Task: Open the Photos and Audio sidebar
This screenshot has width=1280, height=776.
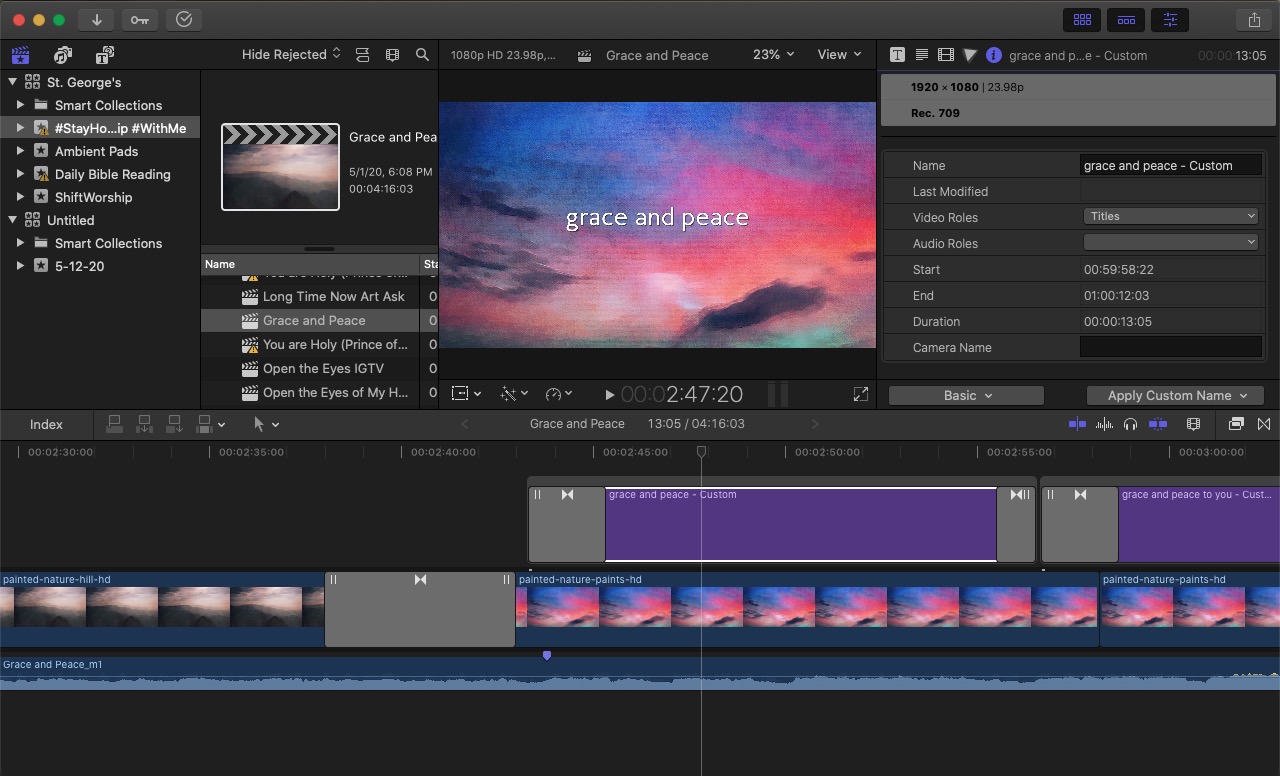Action: [x=63, y=55]
